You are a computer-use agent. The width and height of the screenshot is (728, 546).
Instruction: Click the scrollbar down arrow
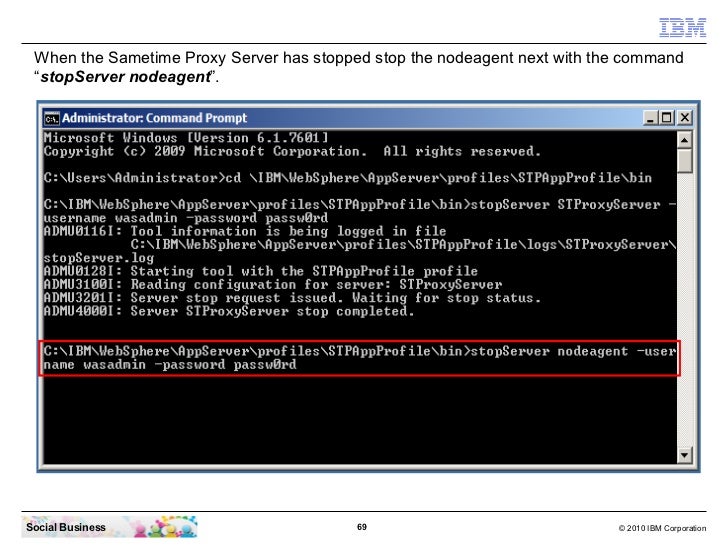684,455
